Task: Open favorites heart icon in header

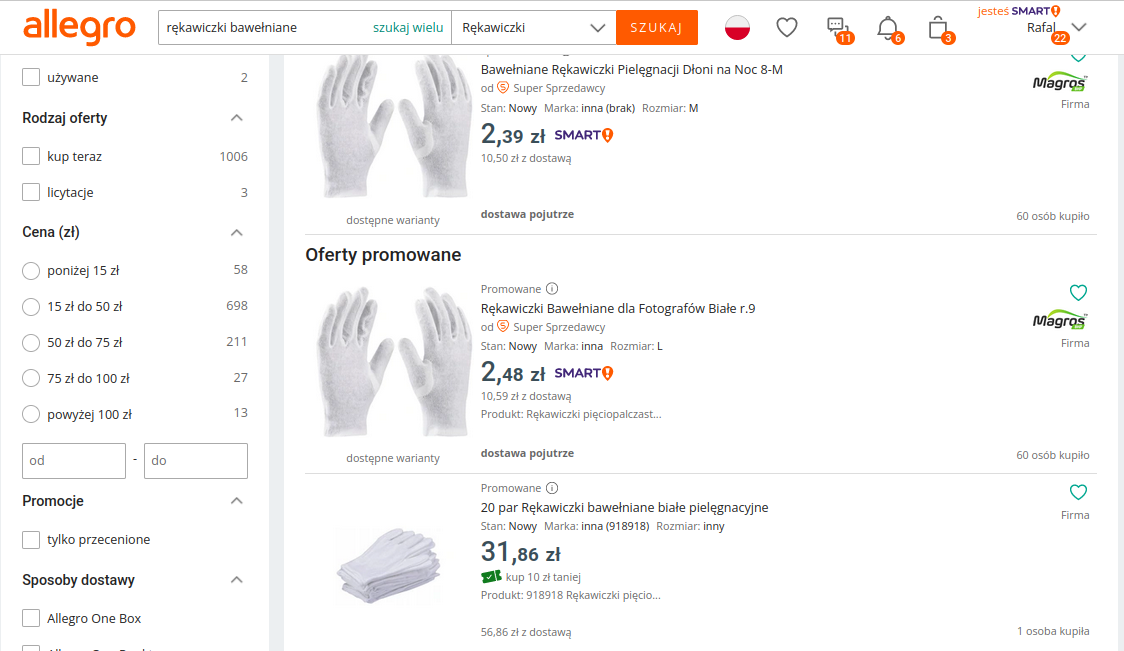Action: 787,28
